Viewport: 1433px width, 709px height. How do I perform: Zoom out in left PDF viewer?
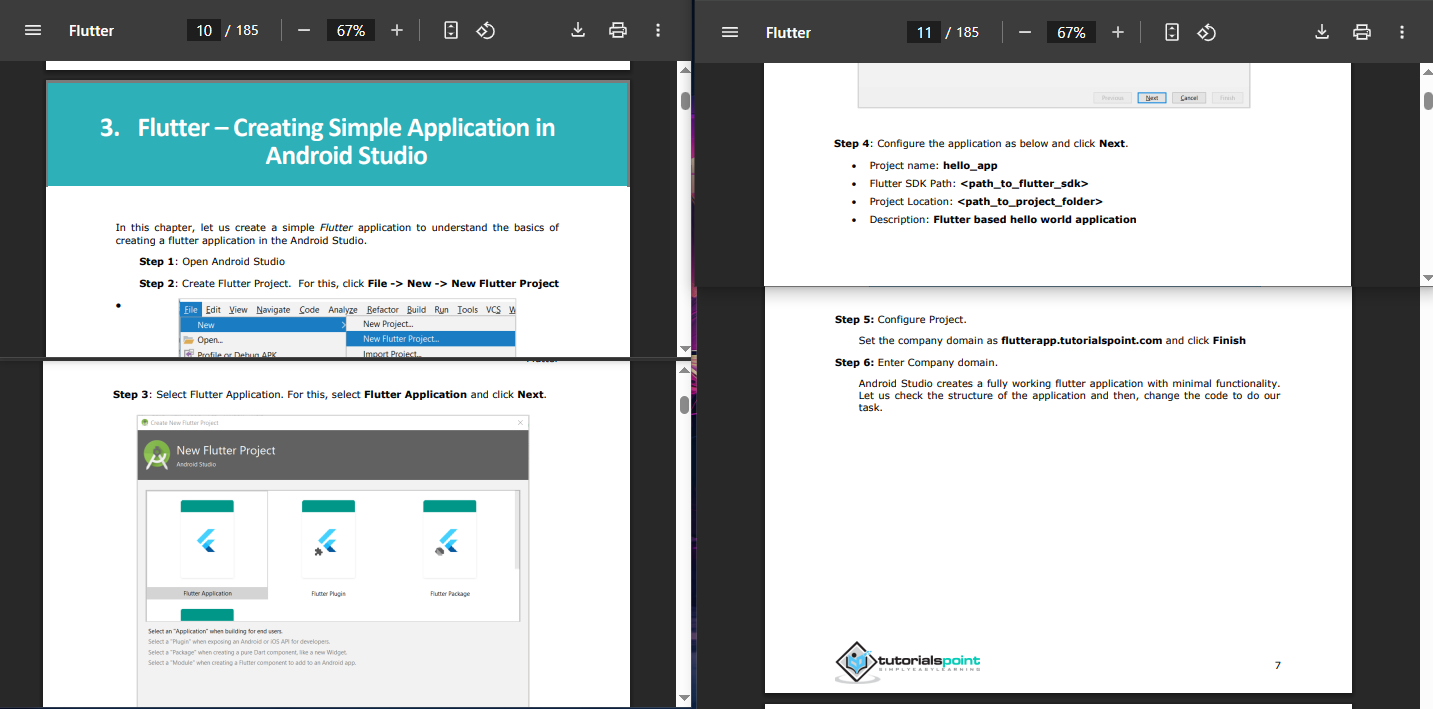[x=303, y=30]
